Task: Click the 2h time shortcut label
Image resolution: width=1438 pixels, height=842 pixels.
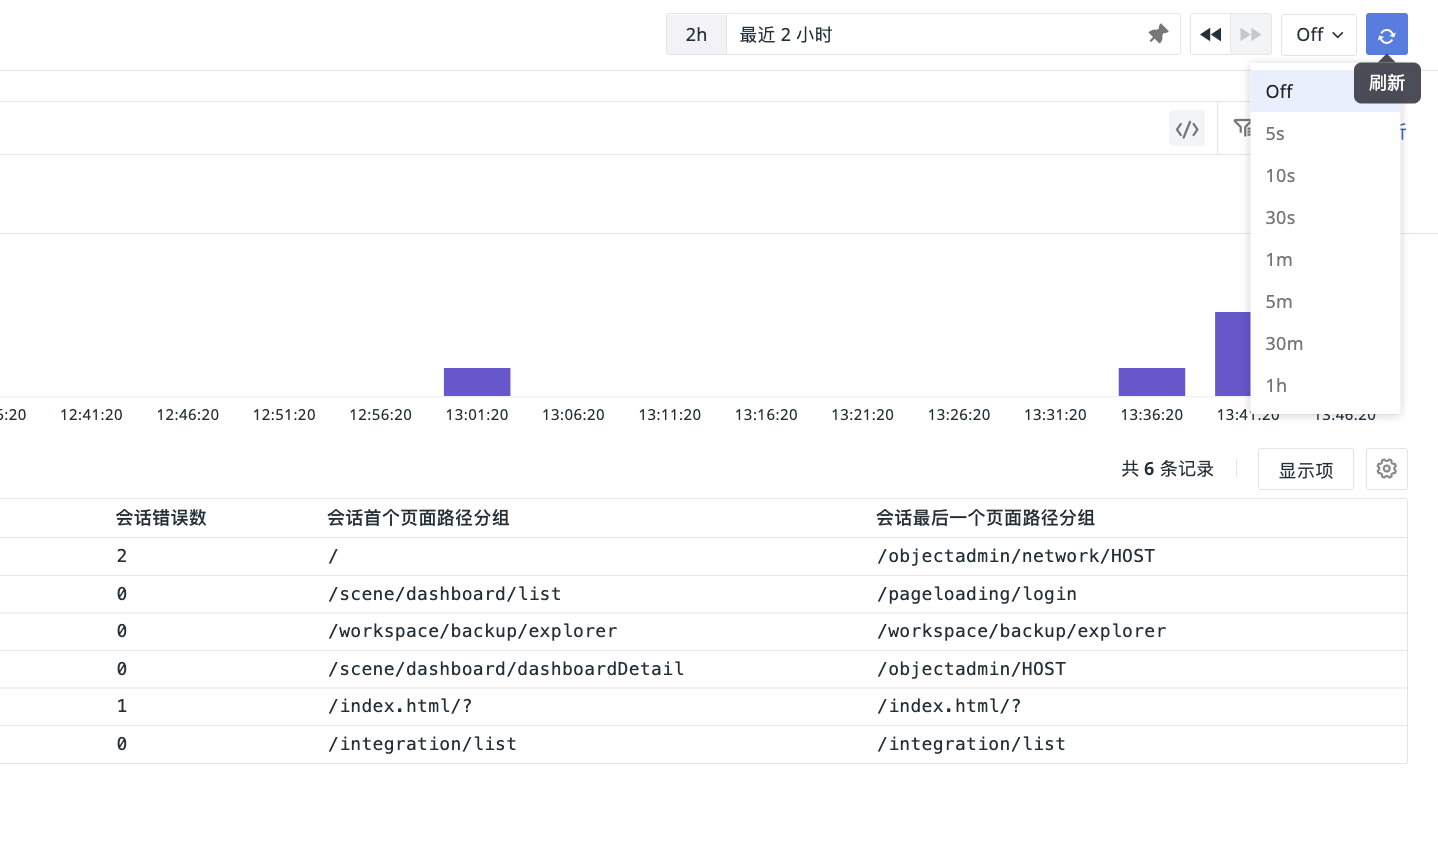Action: coord(696,35)
